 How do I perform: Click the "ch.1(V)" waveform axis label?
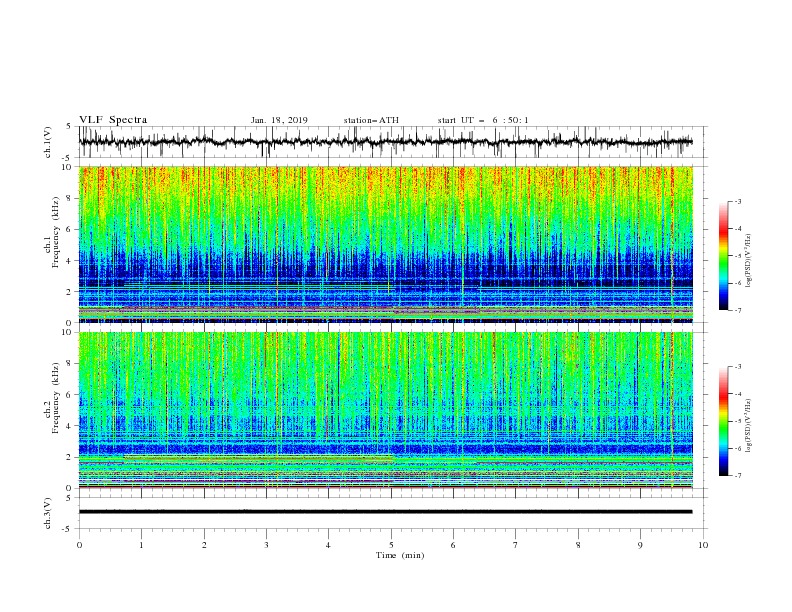click(x=48, y=142)
